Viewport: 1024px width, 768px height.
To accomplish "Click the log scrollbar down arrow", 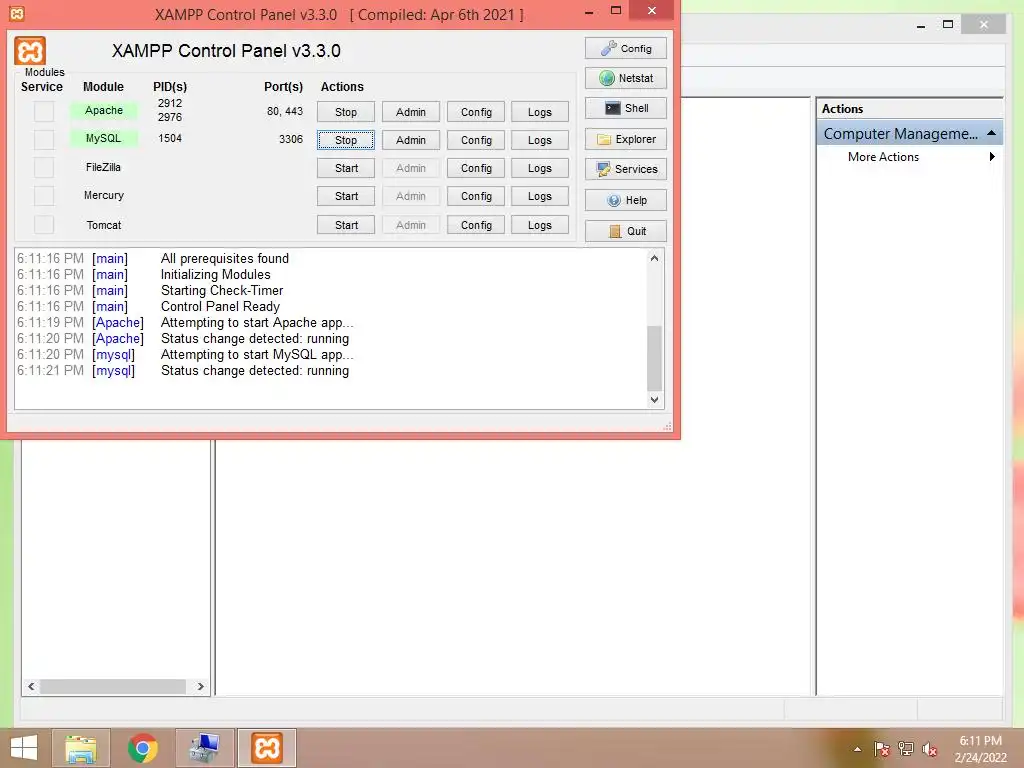I will pos(654,400).
